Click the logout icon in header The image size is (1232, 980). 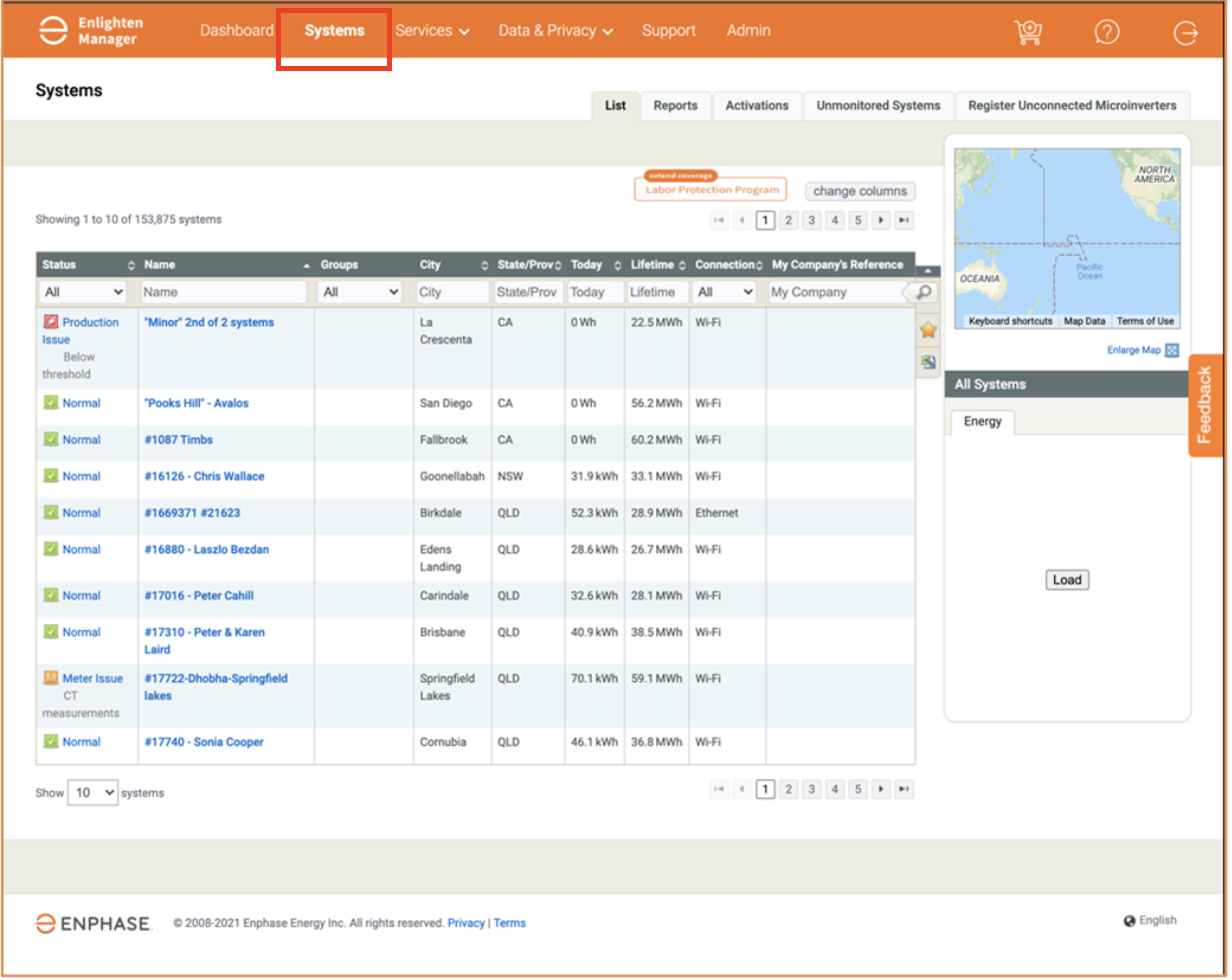(x=1185, y=33)
